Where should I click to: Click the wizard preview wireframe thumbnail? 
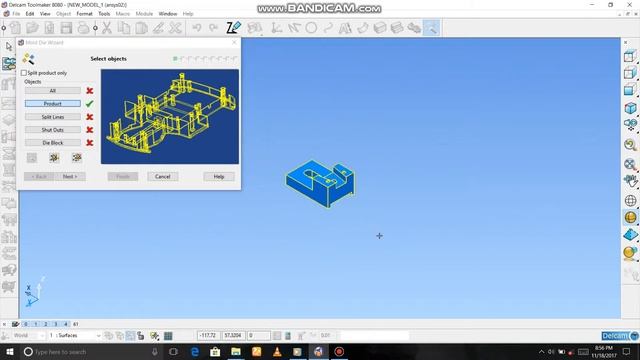(x=170, y=116)
